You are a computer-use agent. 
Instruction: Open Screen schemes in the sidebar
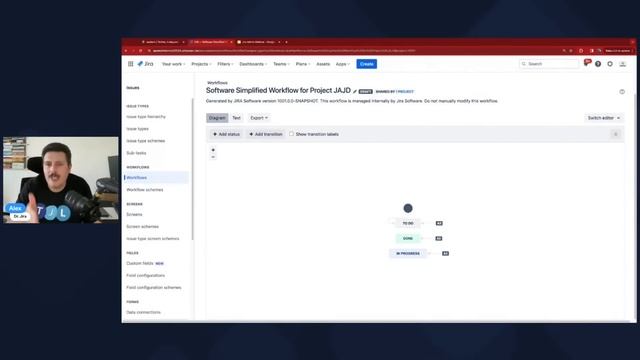[142, 227]
